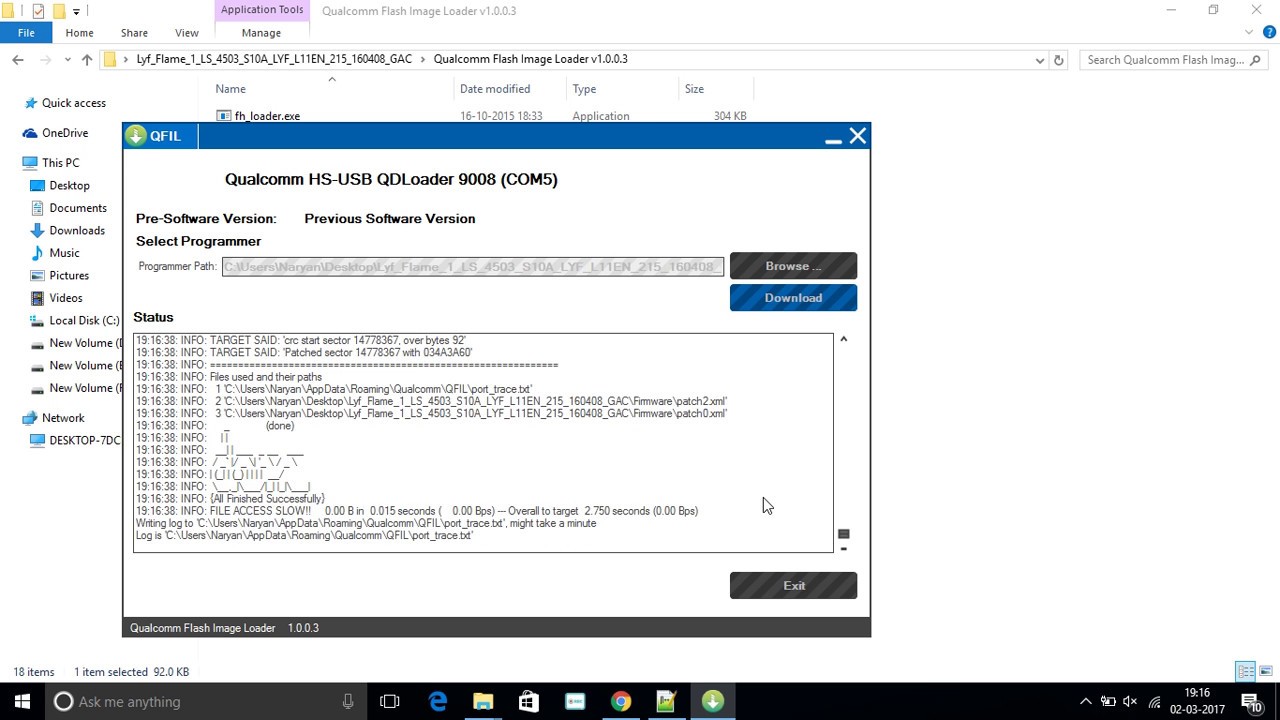Image resolution: width=1280 pixels, height=720 pixels.
Task: Open Videos folder in sidebar
Action: click(x=65, y=298)
